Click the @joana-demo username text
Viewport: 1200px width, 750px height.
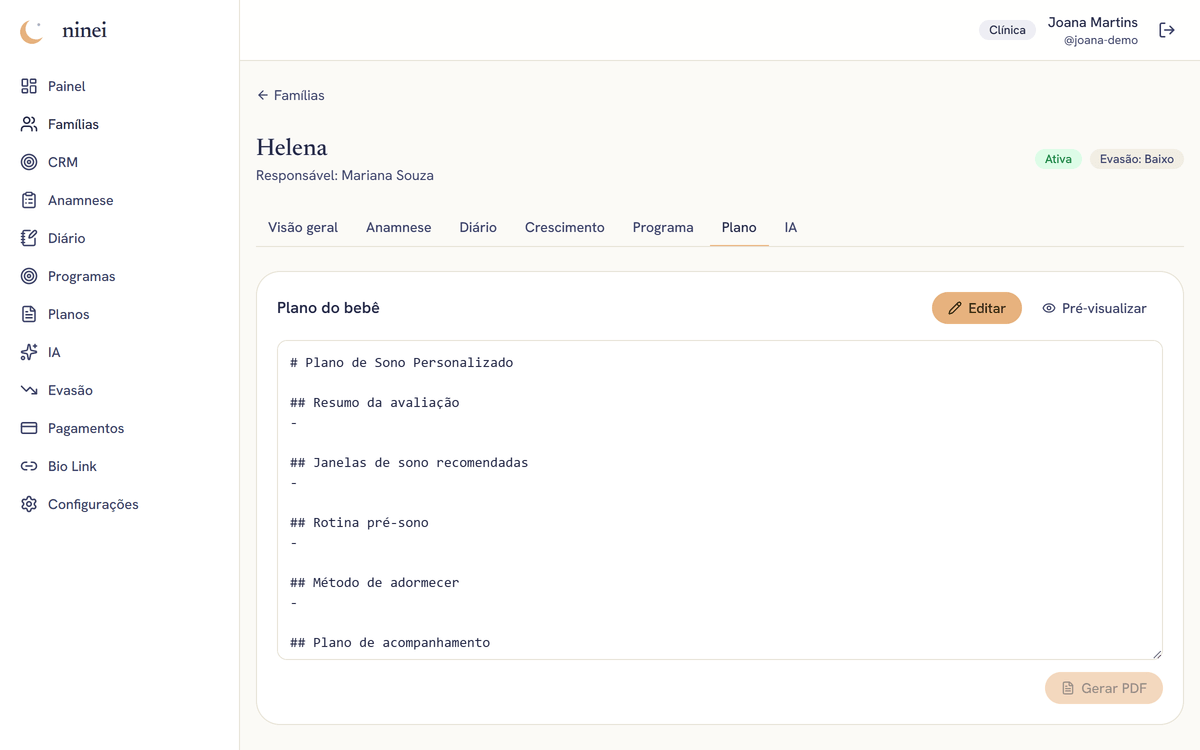1101,41
